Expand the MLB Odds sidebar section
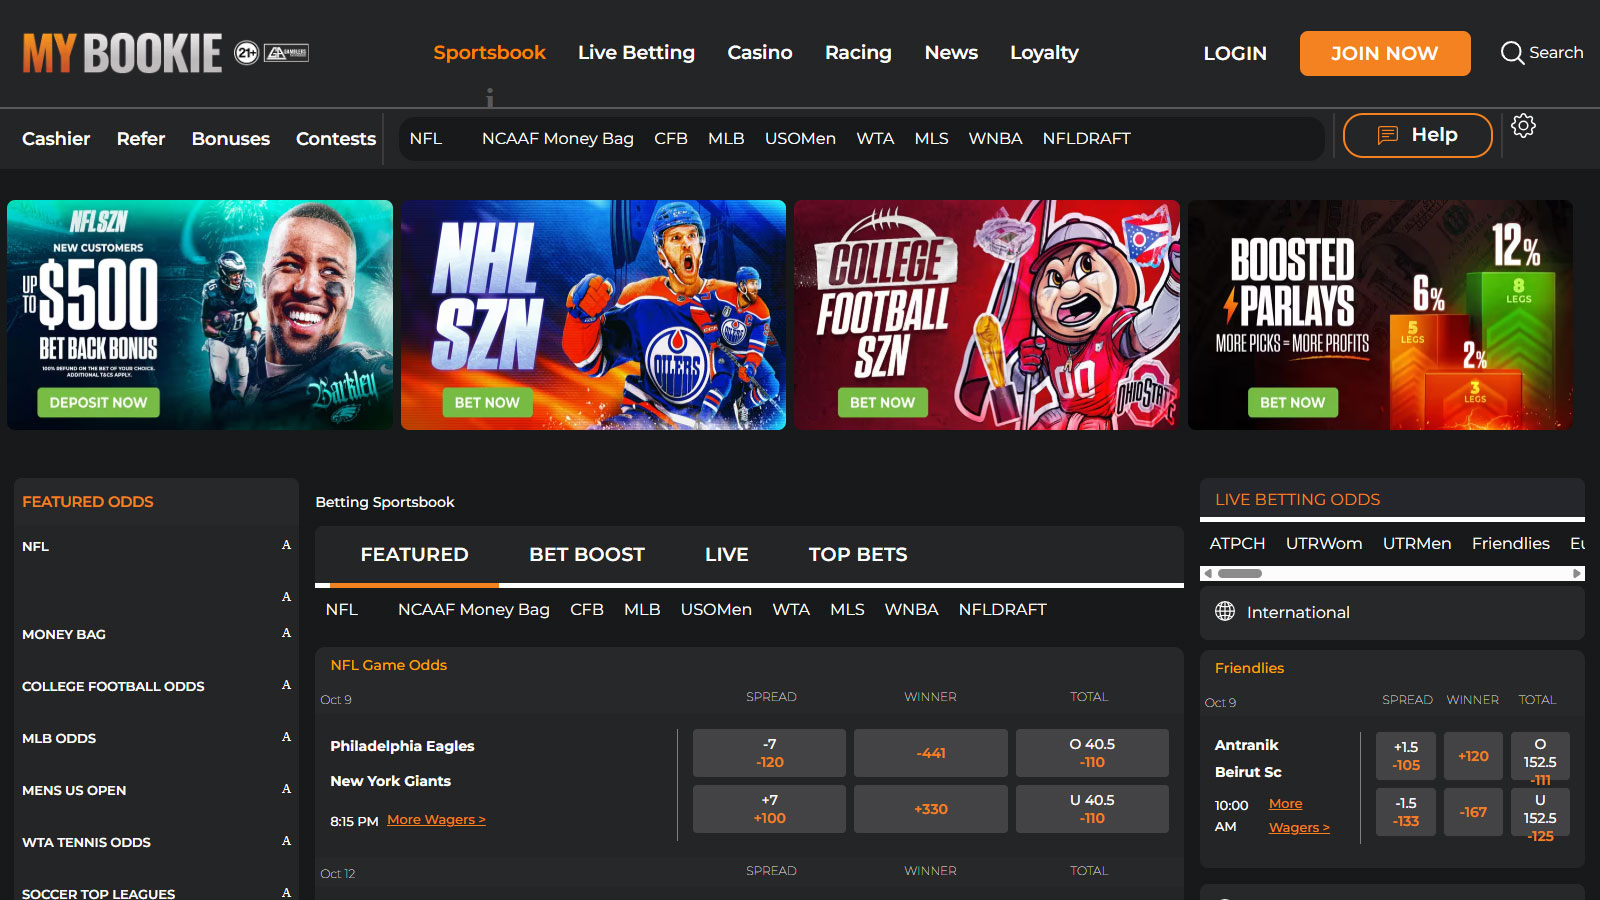The image size is (1600, 900). point(286,737)
